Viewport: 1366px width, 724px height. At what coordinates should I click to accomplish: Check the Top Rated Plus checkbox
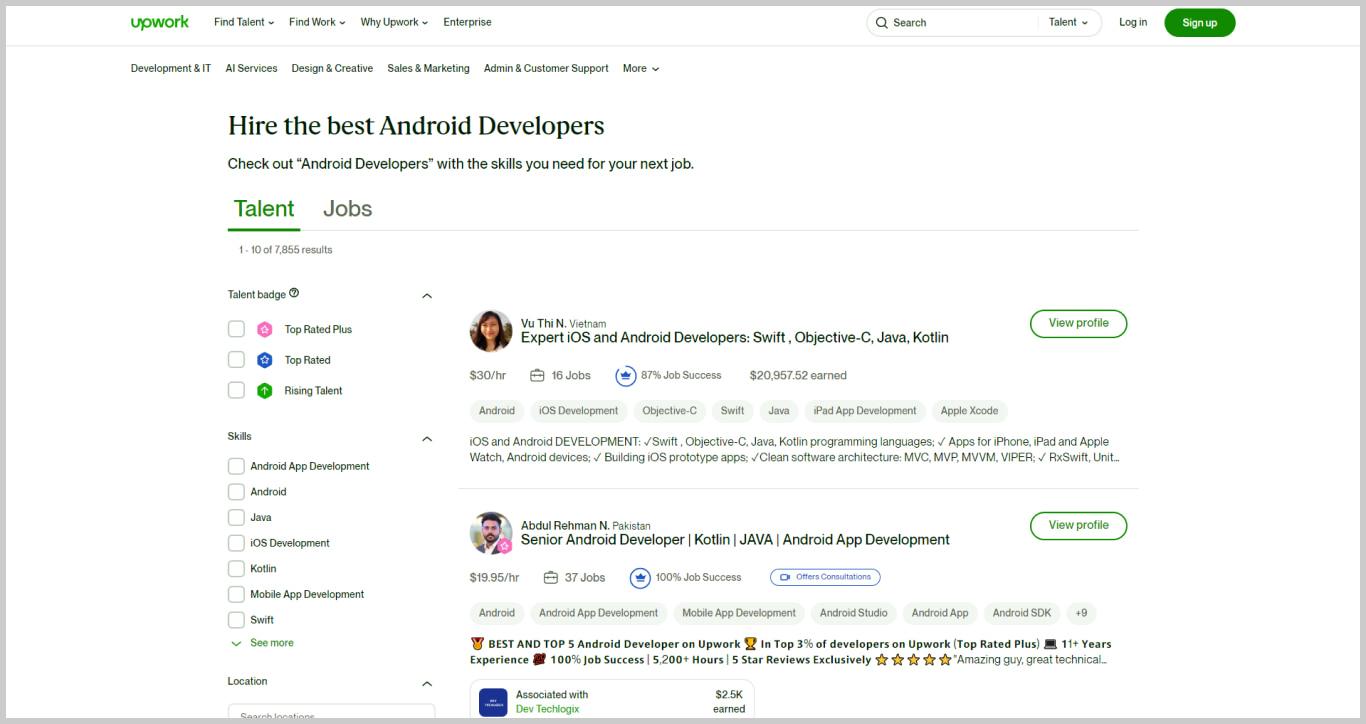(x=236, y=329)
